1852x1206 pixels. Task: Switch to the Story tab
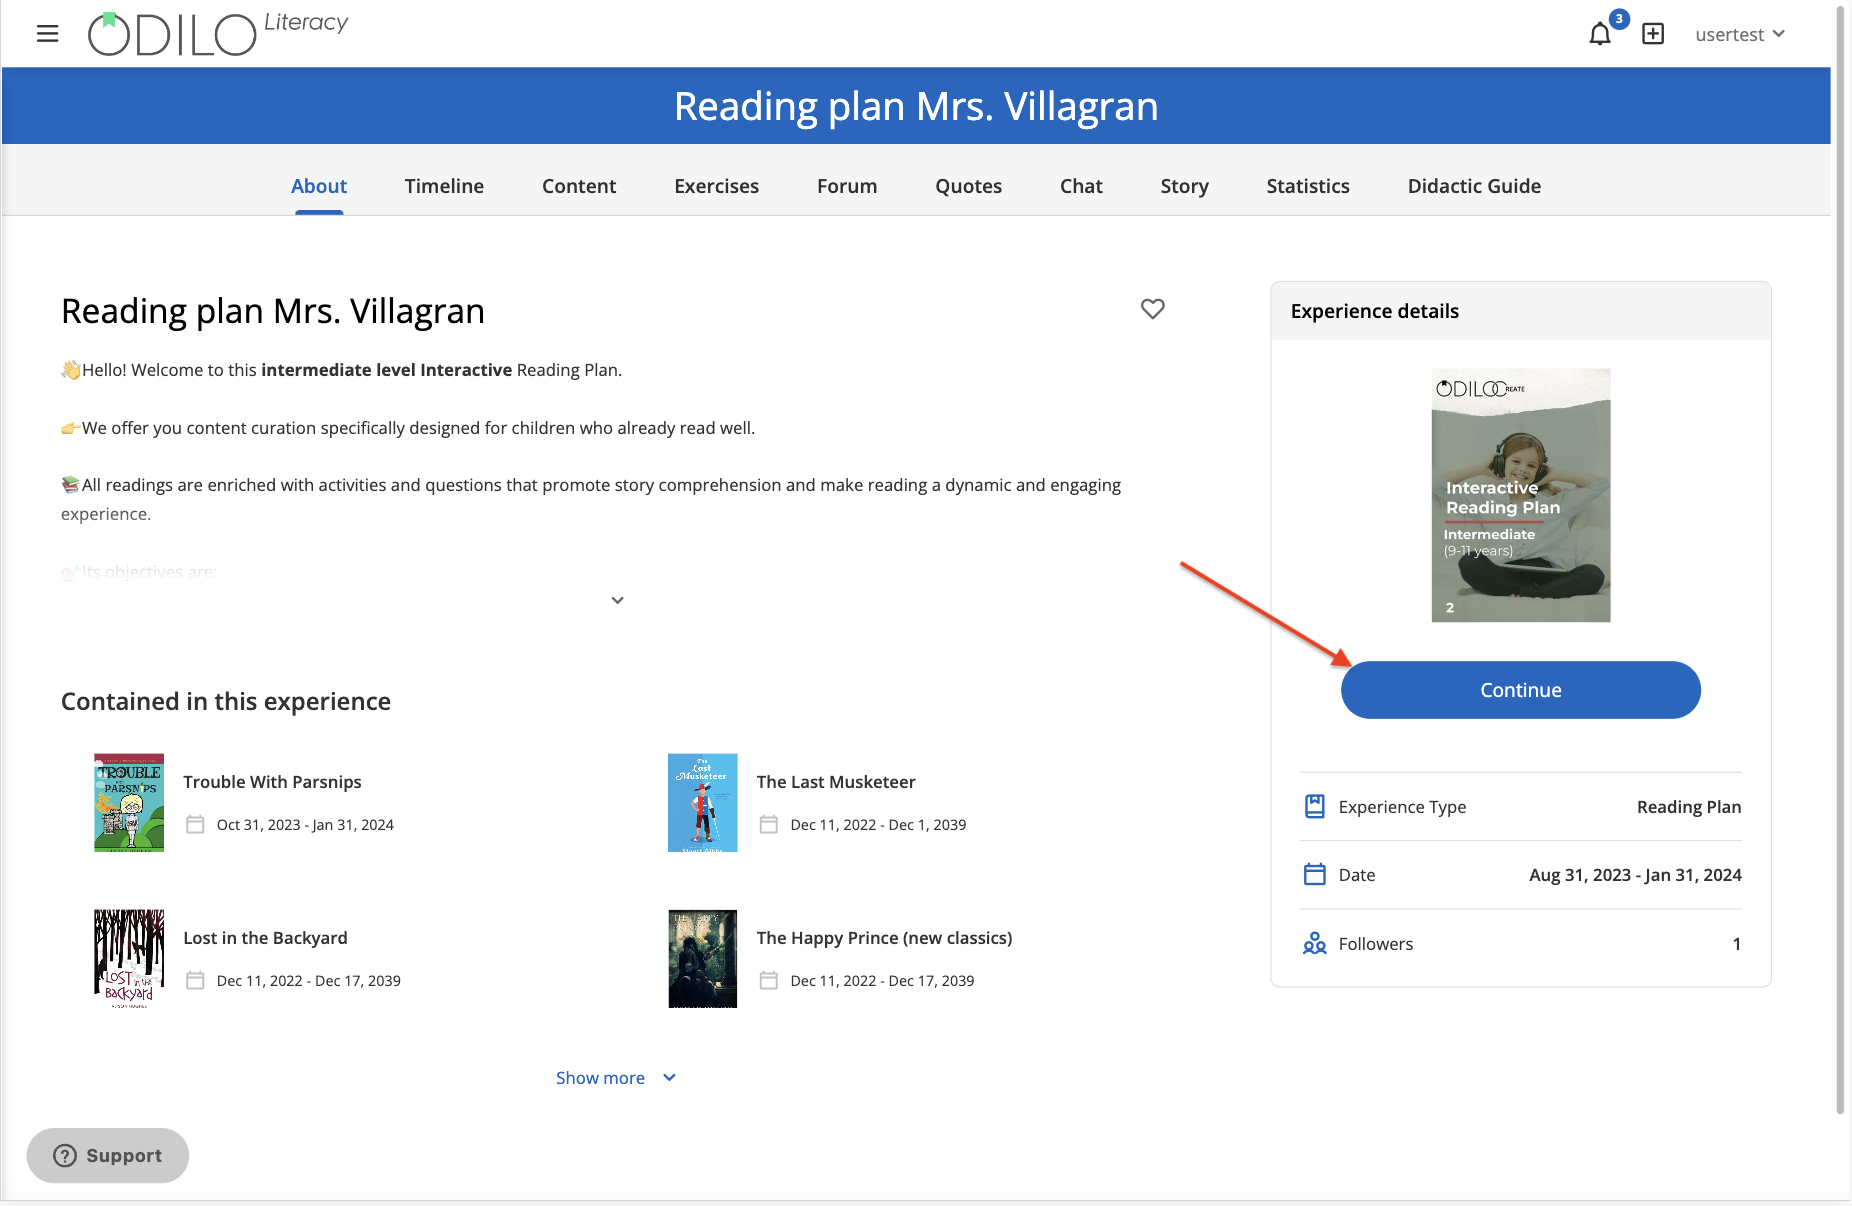(x=1184, y=186)
